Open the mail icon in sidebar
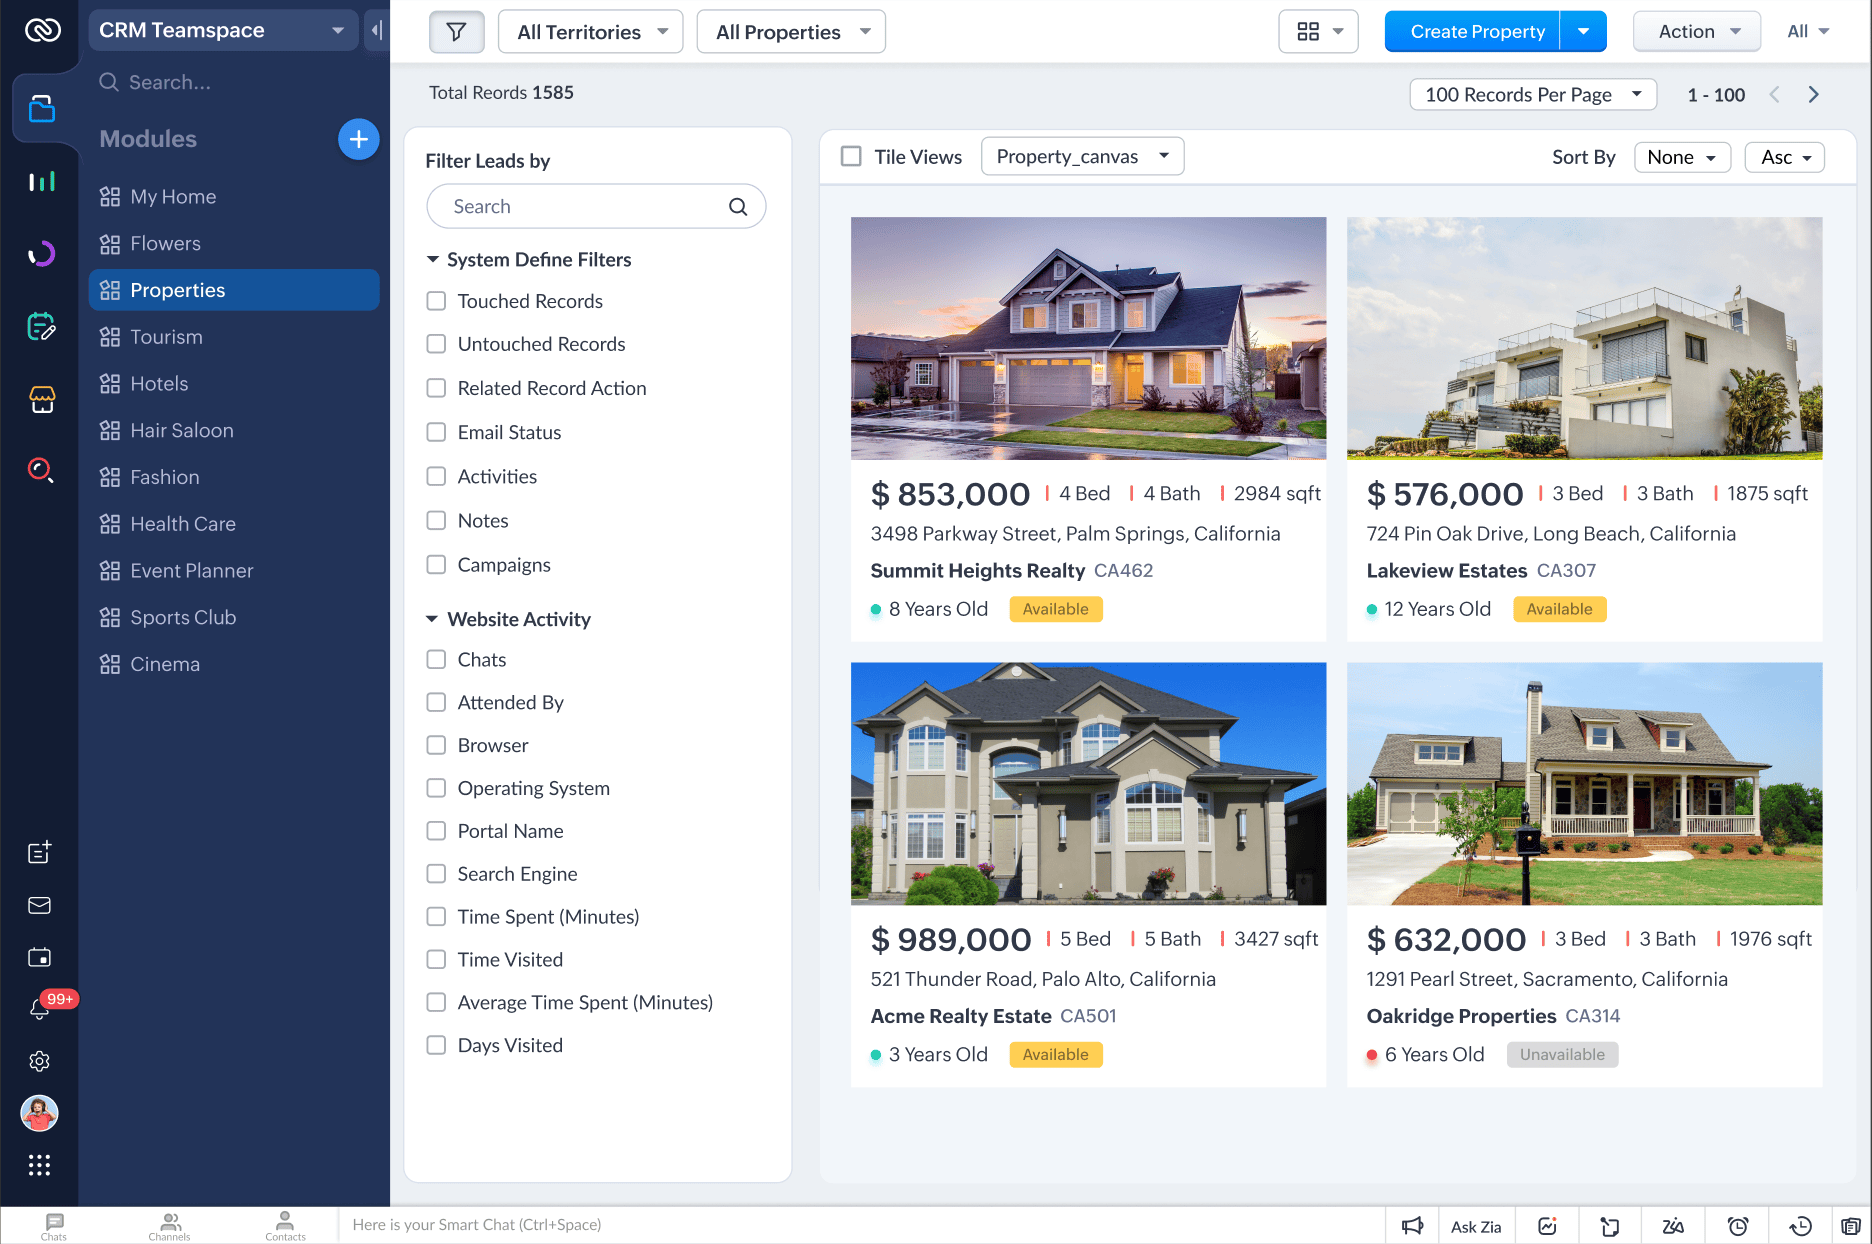1872x1244 pixels. tap(39, 905)
